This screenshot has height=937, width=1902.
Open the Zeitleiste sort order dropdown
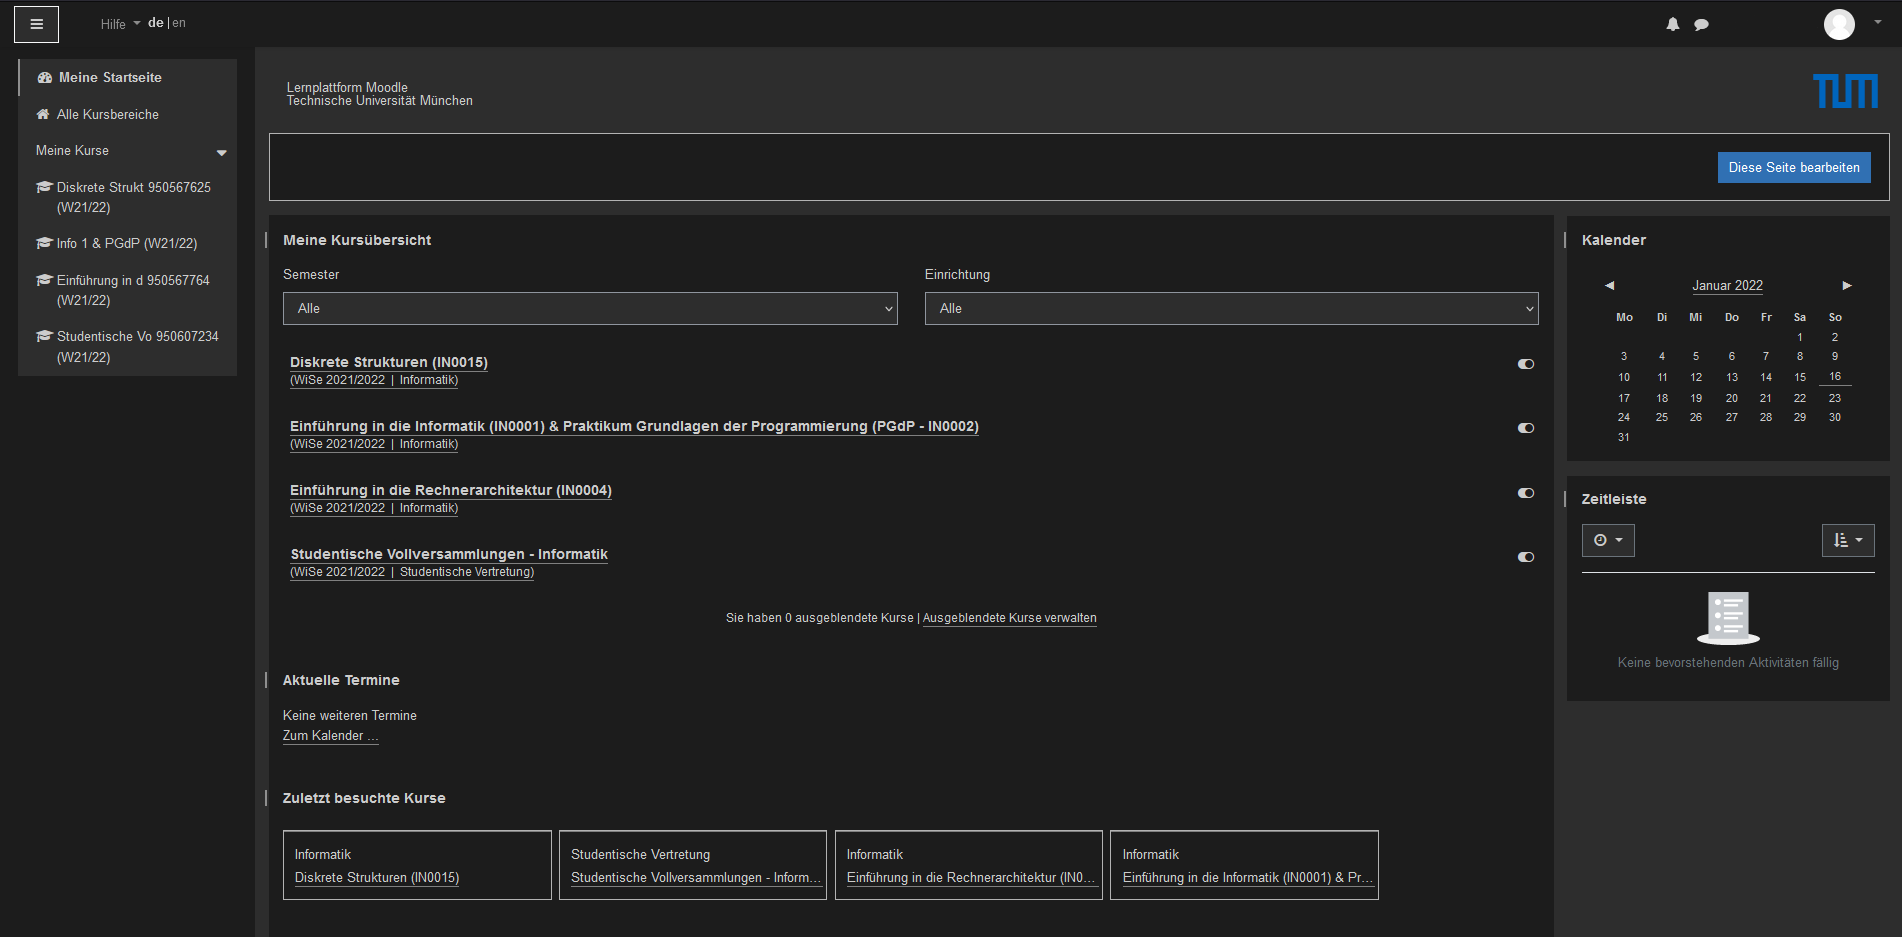[1848, 540]
